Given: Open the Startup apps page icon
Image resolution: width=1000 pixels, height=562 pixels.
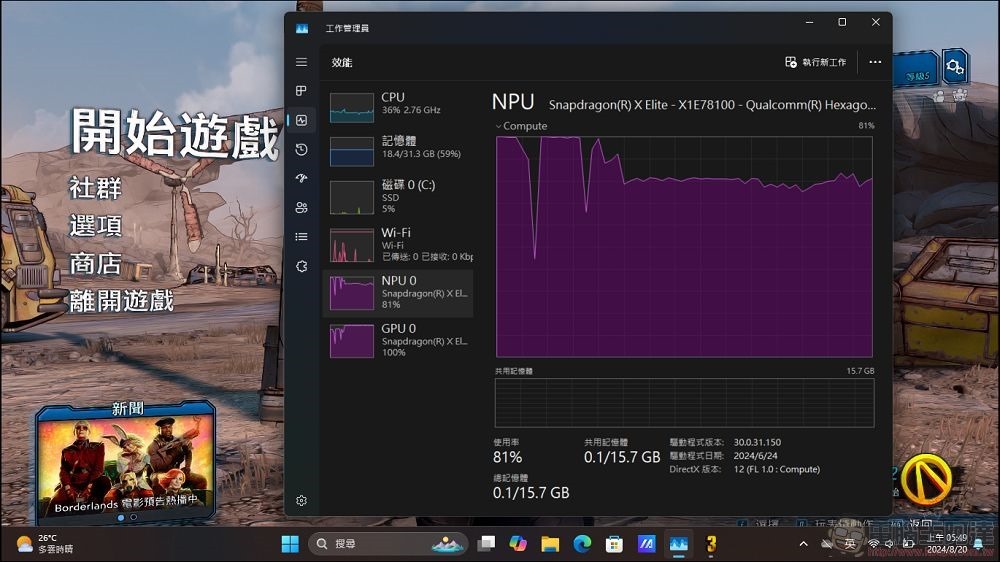Looking at the screenshot, I should tap(302, 178).
